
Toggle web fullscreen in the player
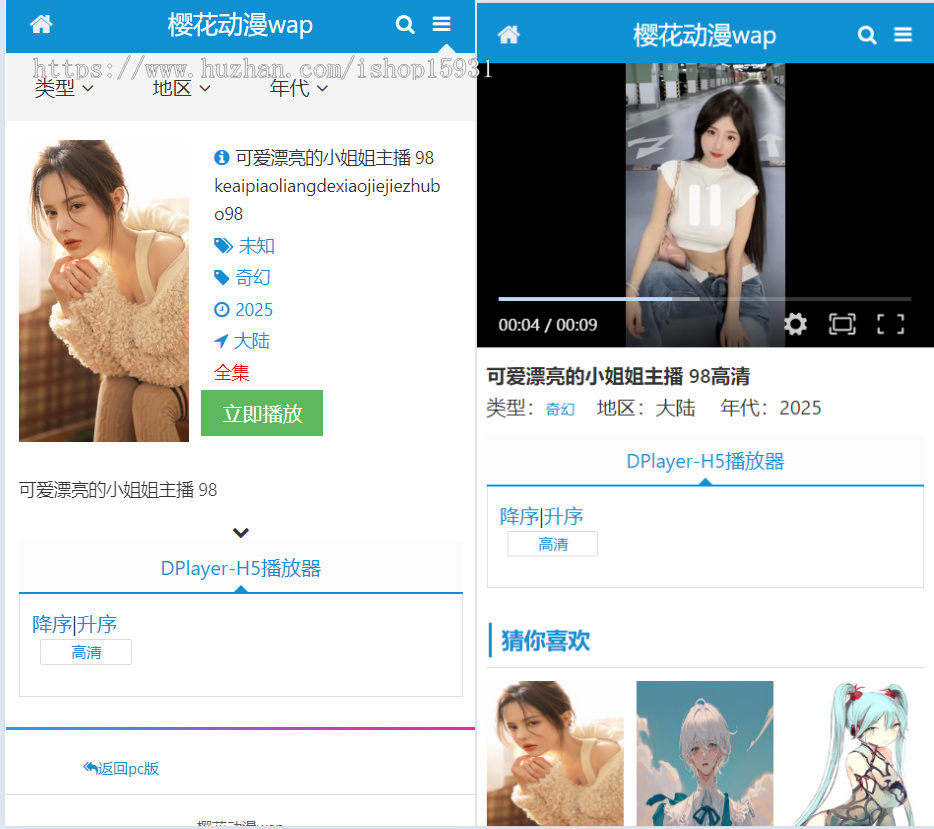pos(842,325)
